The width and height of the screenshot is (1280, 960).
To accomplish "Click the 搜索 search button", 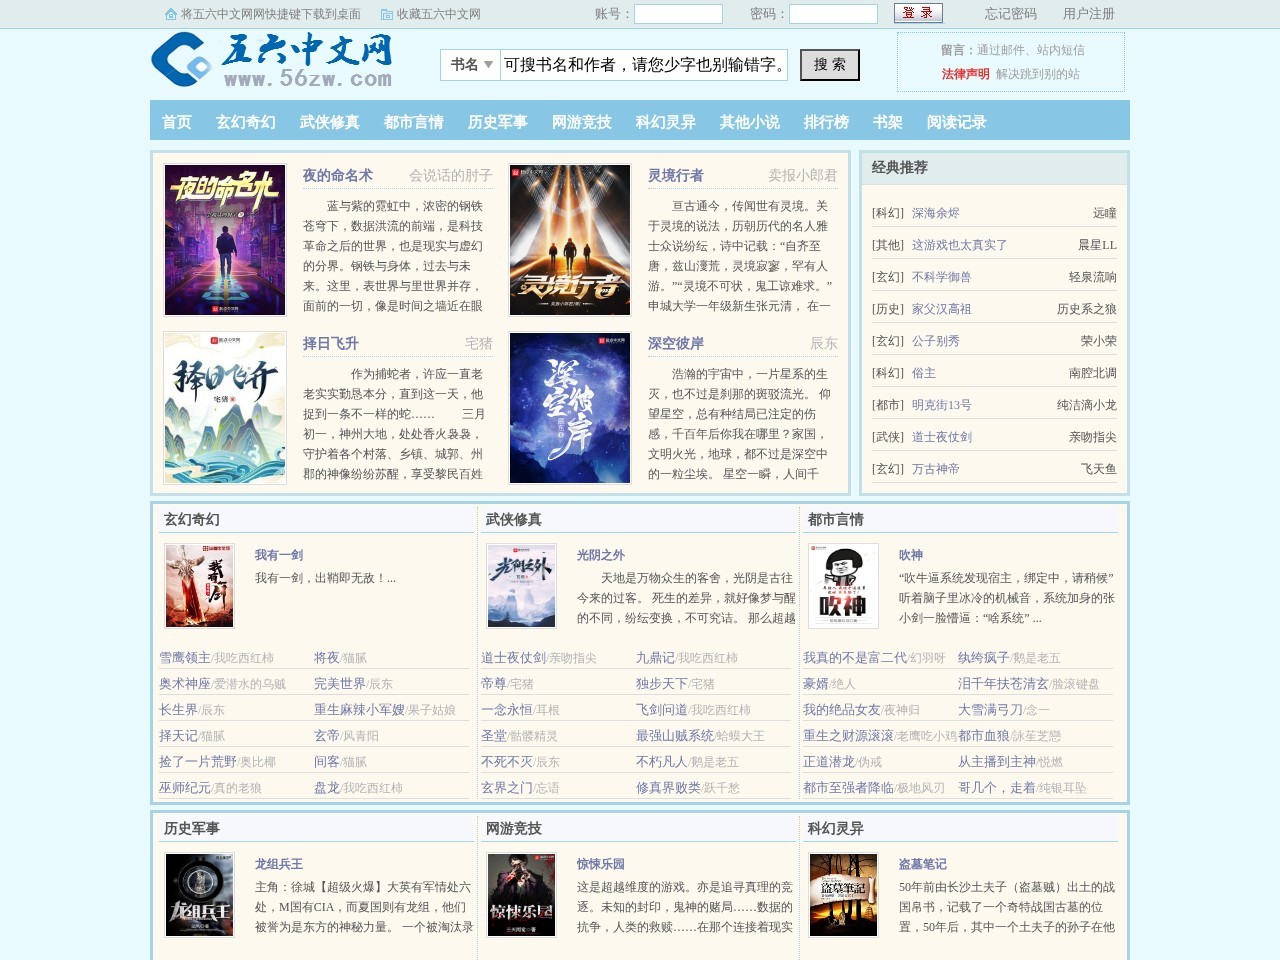I will coord(829,65).
